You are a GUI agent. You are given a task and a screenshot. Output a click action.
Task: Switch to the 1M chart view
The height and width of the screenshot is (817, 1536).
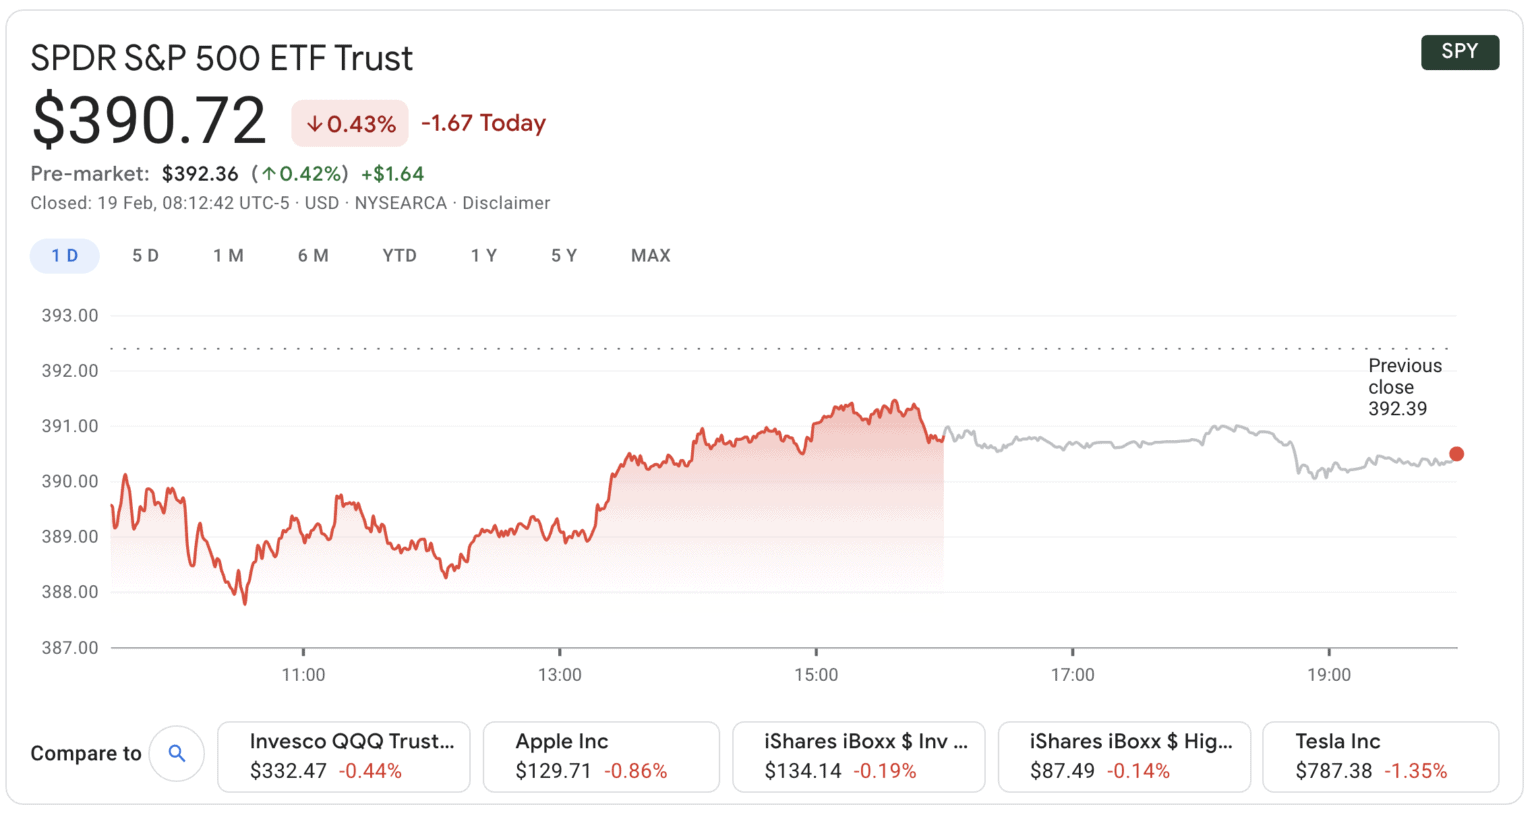point(228,255)
